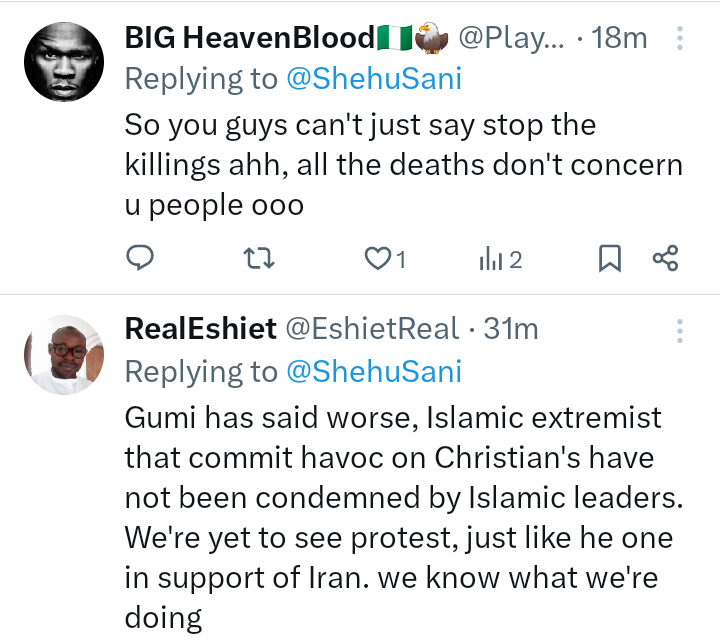Open view analytics bar chart icon

(490, 259)
